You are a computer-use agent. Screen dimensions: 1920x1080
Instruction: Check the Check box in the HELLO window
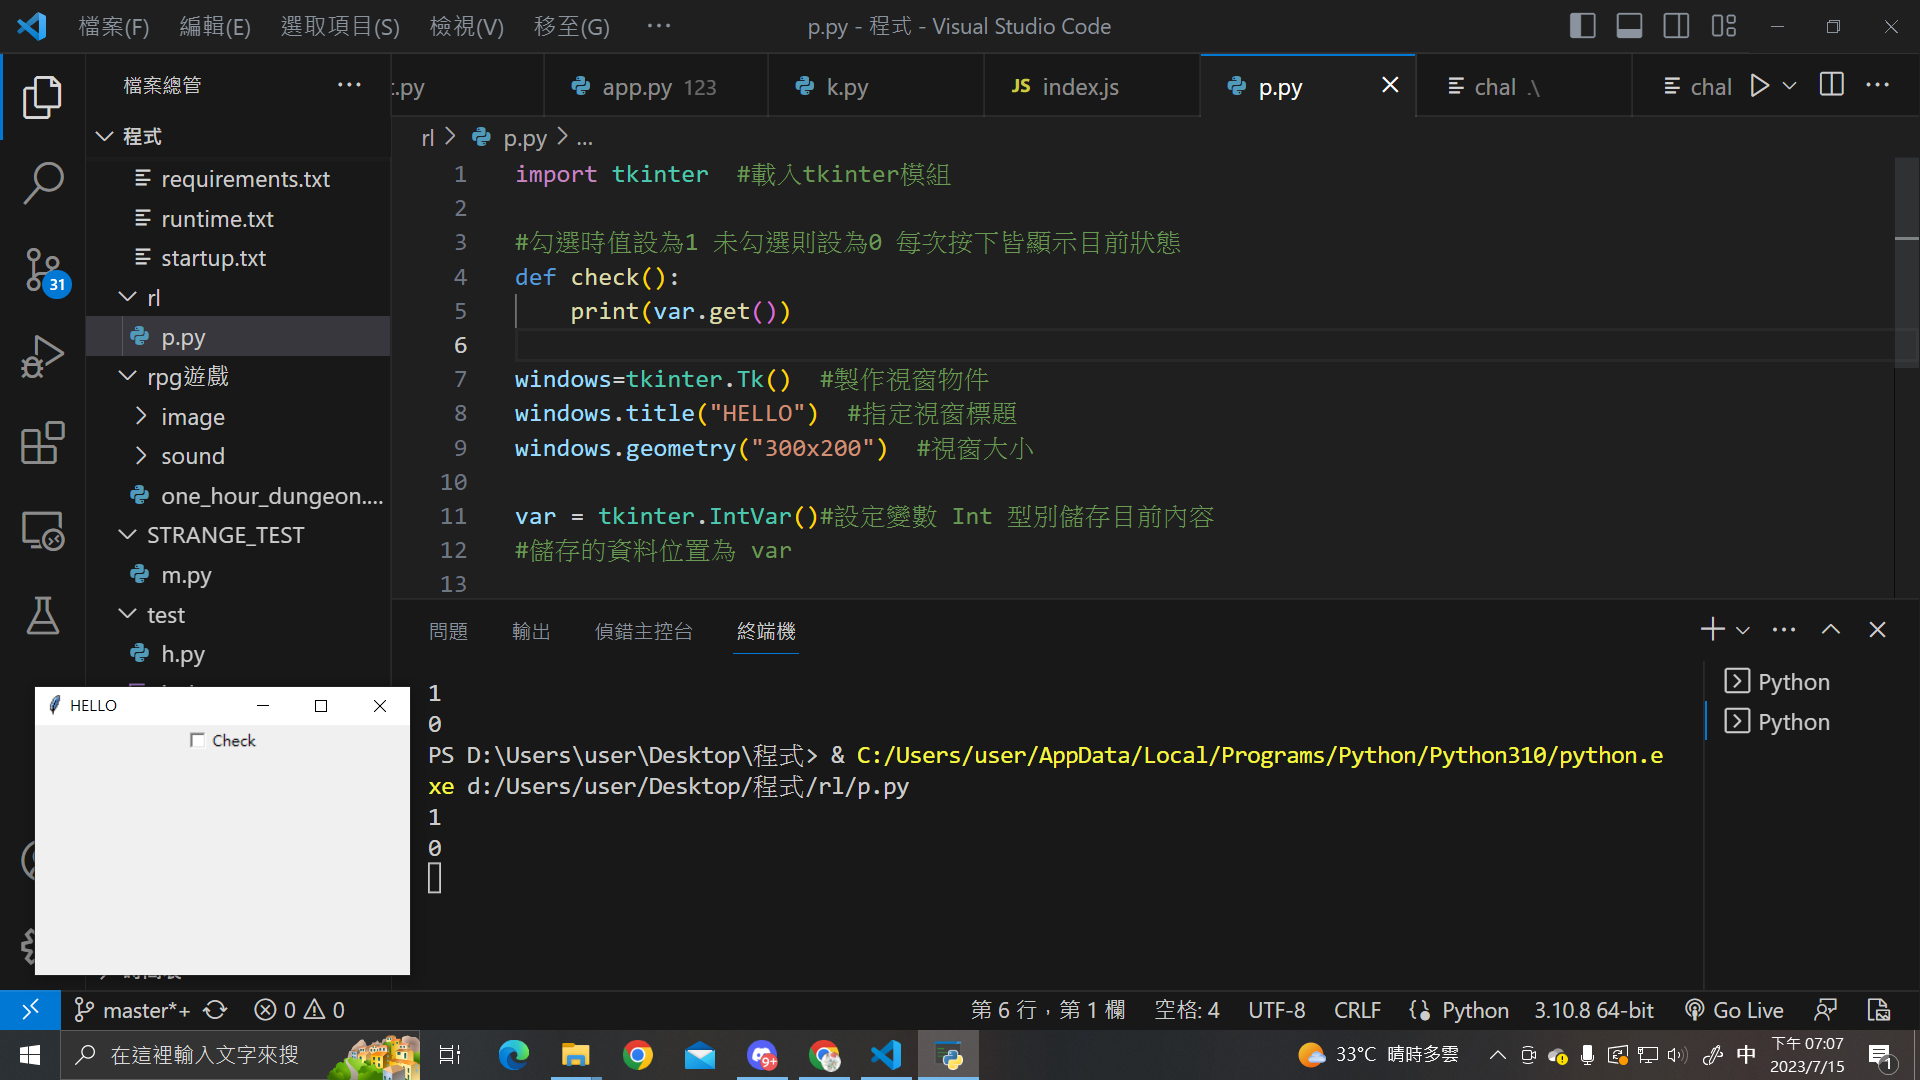(x=197, y=740)
